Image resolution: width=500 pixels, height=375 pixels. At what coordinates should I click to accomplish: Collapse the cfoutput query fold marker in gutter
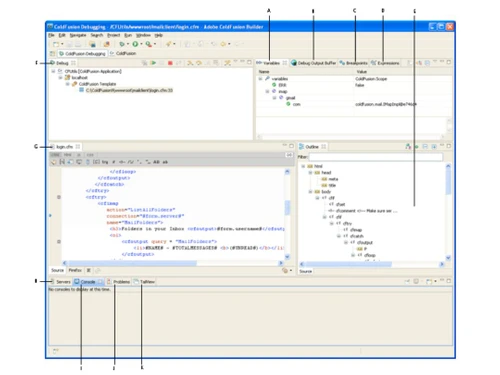coord(59,241)
